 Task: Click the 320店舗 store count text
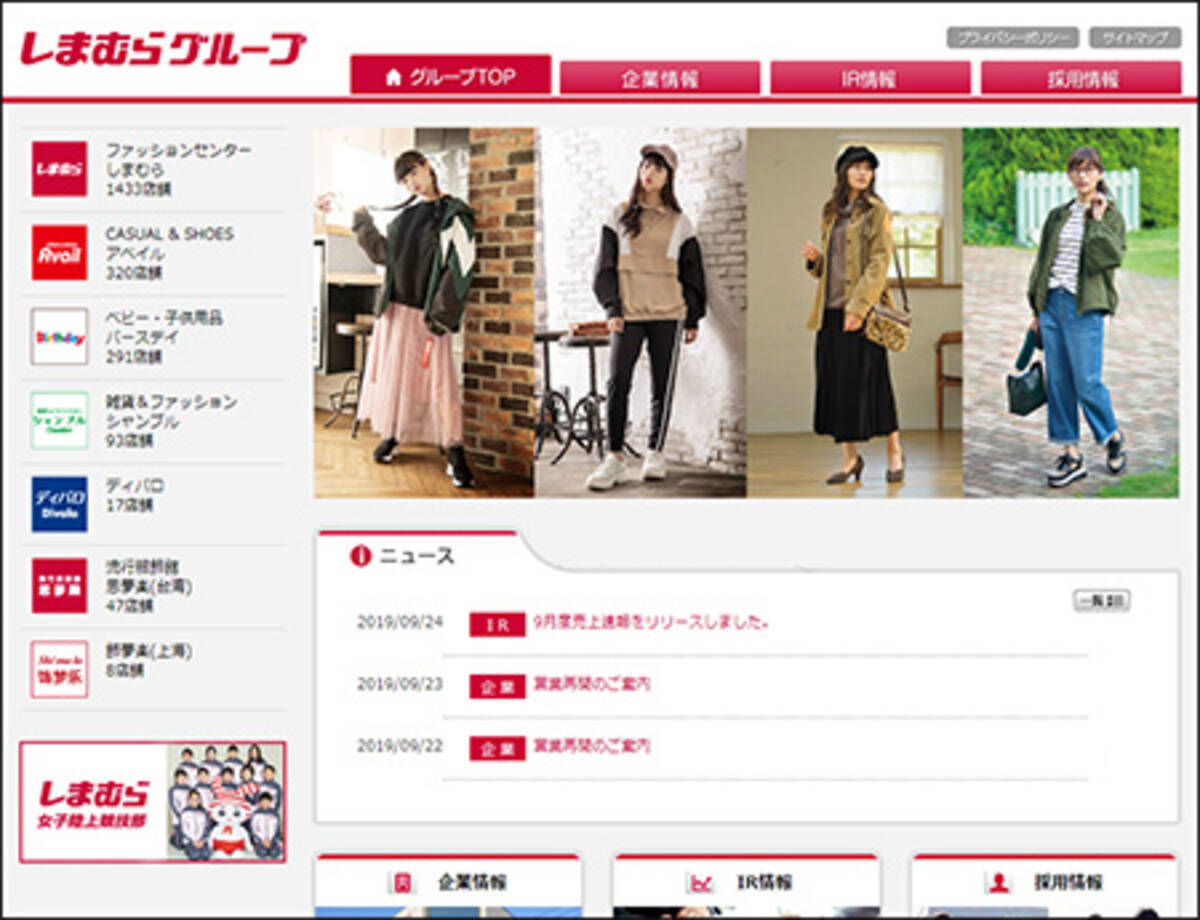[133, 272]
